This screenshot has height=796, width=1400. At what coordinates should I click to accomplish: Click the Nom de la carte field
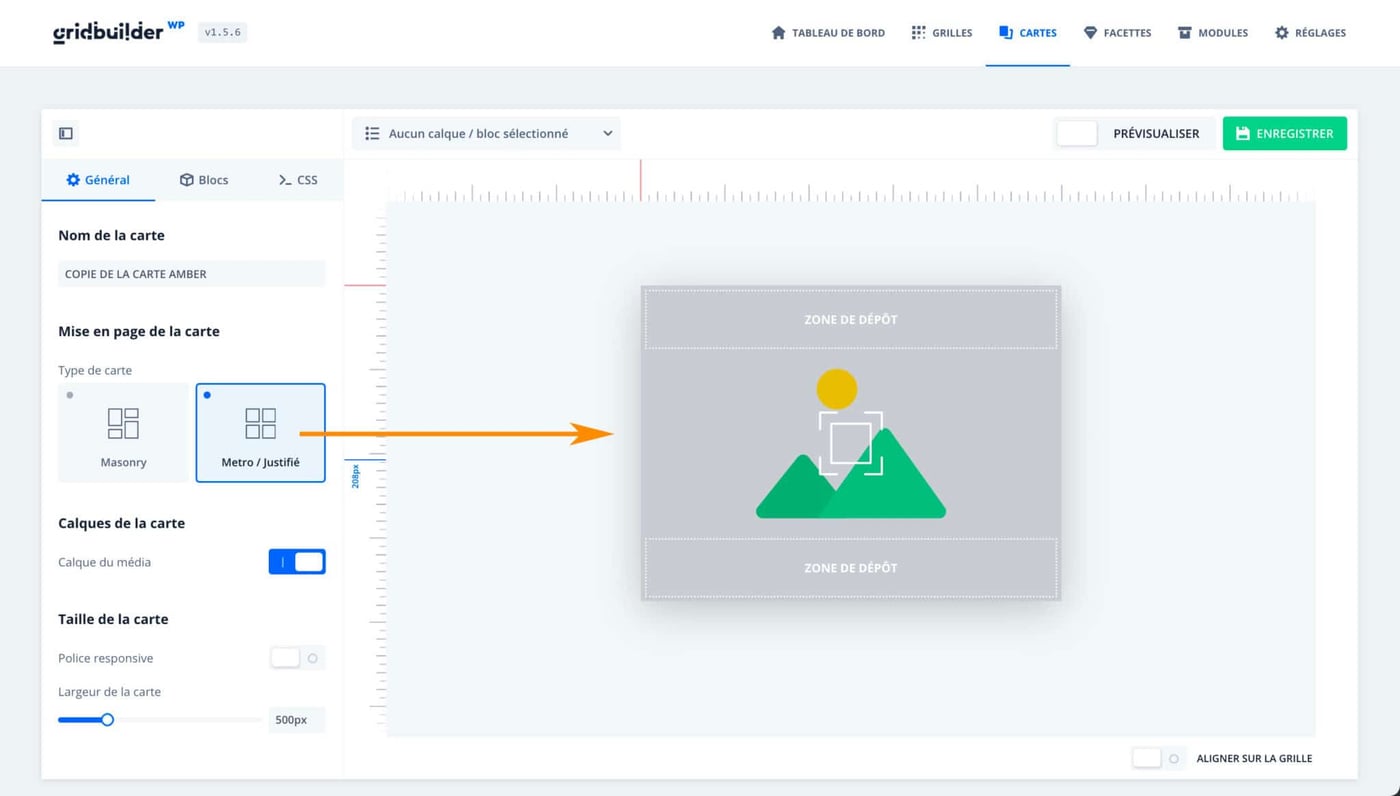(191, 273)
